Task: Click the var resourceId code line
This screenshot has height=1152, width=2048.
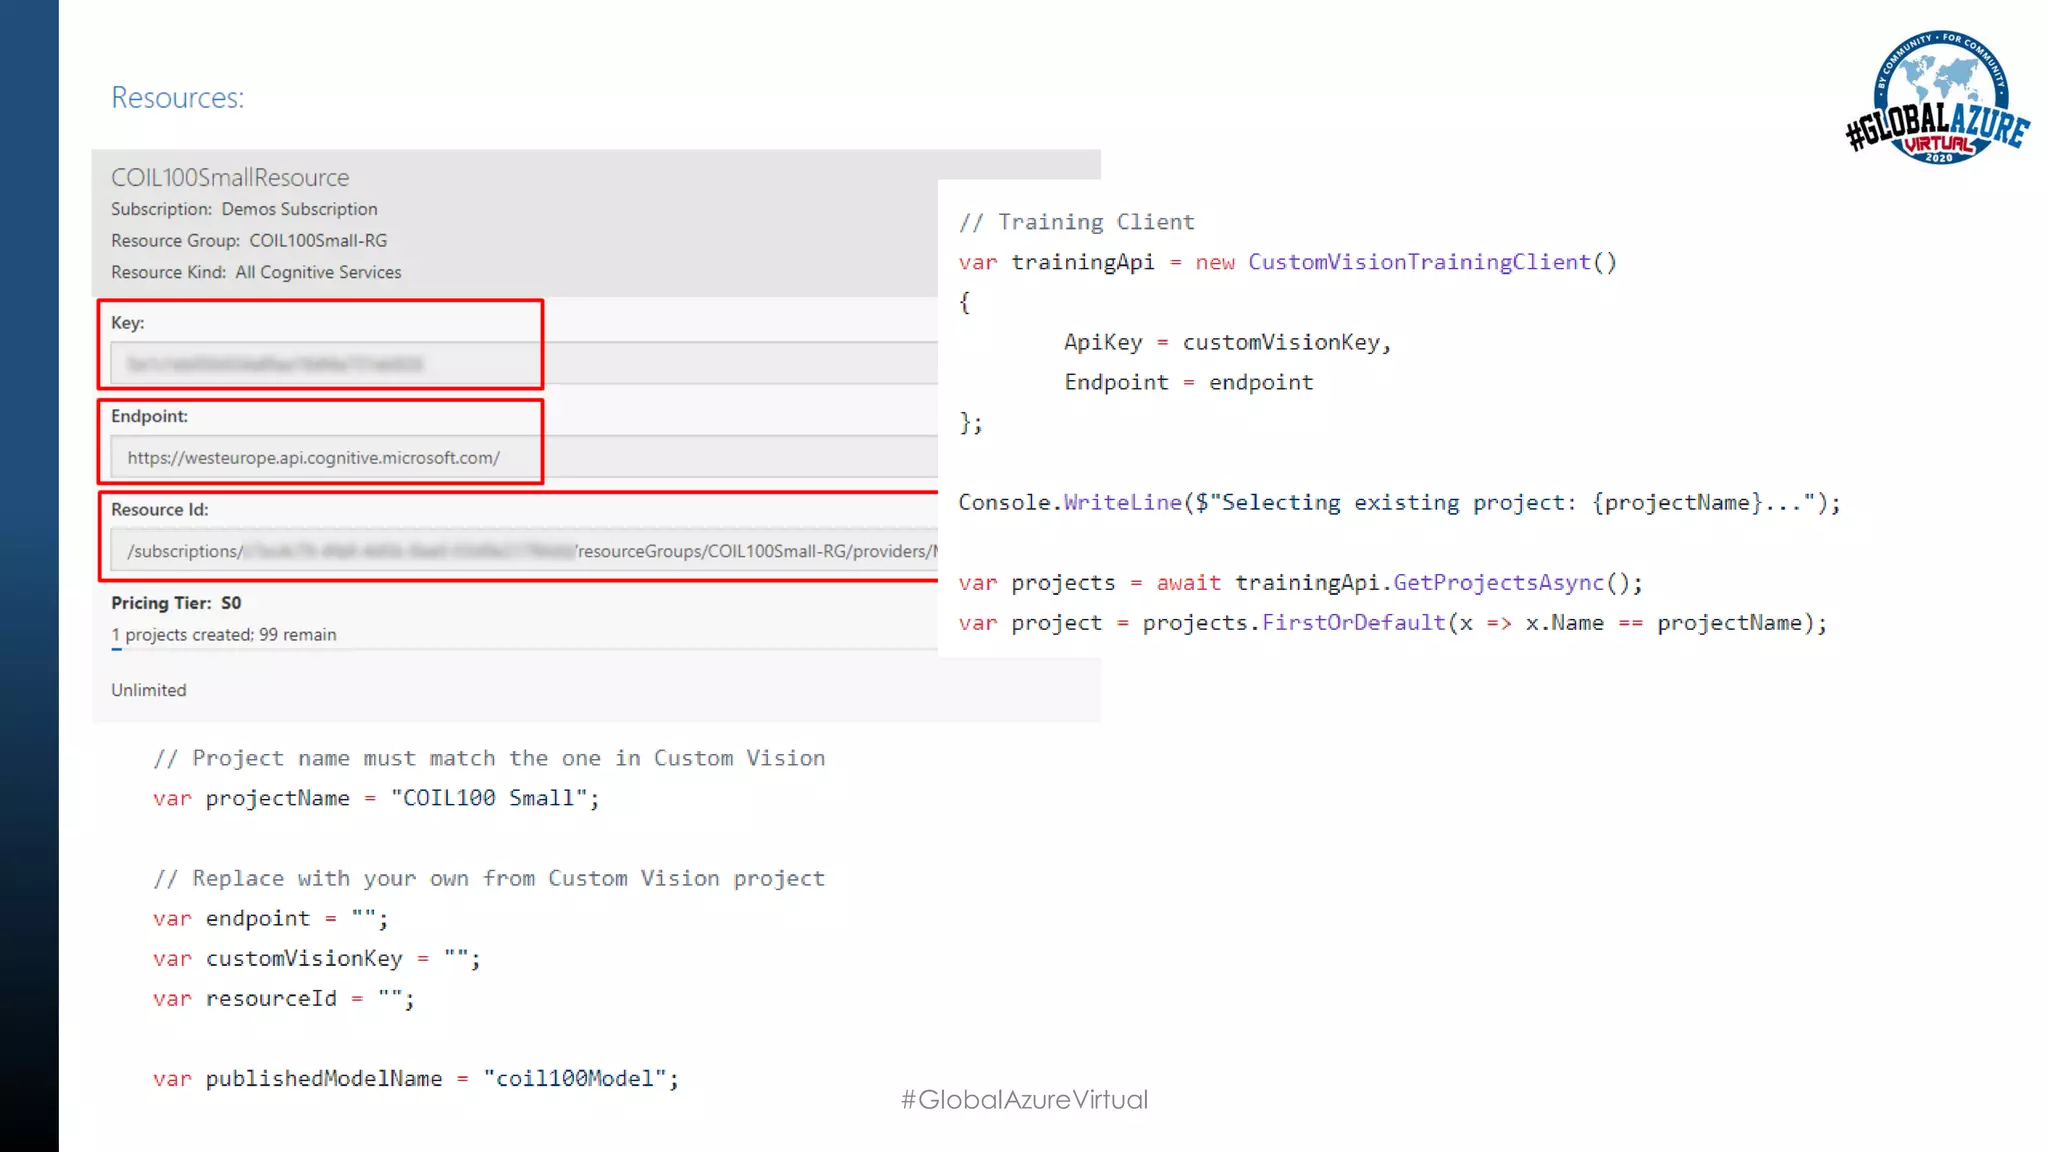Action: (283, 999)
